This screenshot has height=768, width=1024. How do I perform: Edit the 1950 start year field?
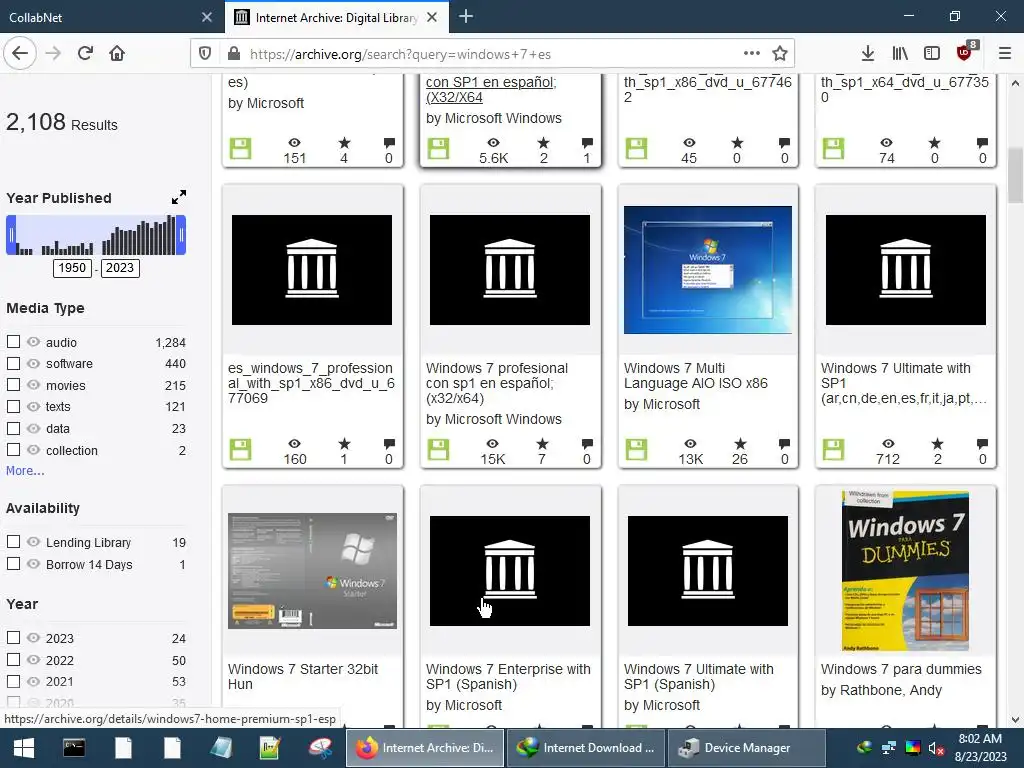point(72,268)
